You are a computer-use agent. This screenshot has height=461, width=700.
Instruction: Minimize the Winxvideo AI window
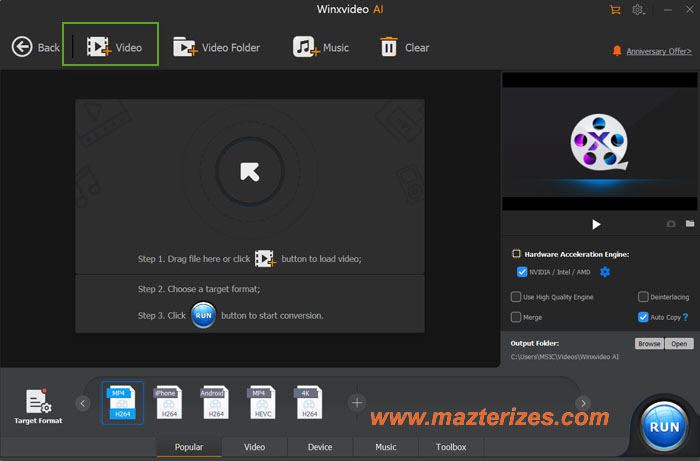[x=668, y=9]
